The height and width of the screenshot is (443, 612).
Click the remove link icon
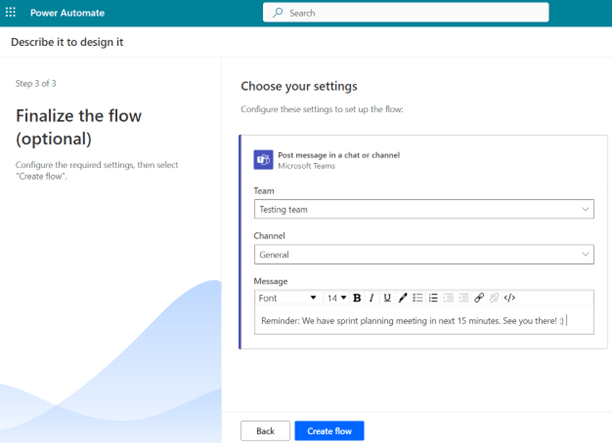coord(494,298)
